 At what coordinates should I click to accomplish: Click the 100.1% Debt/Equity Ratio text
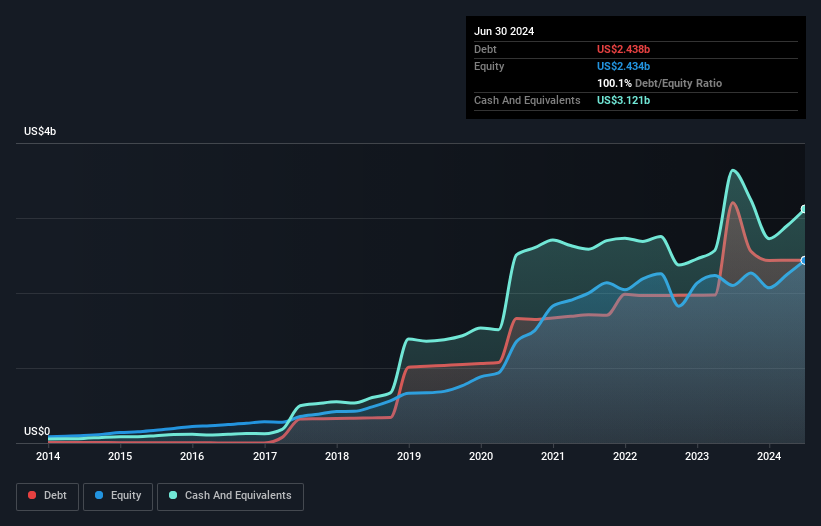click(659, 83)
